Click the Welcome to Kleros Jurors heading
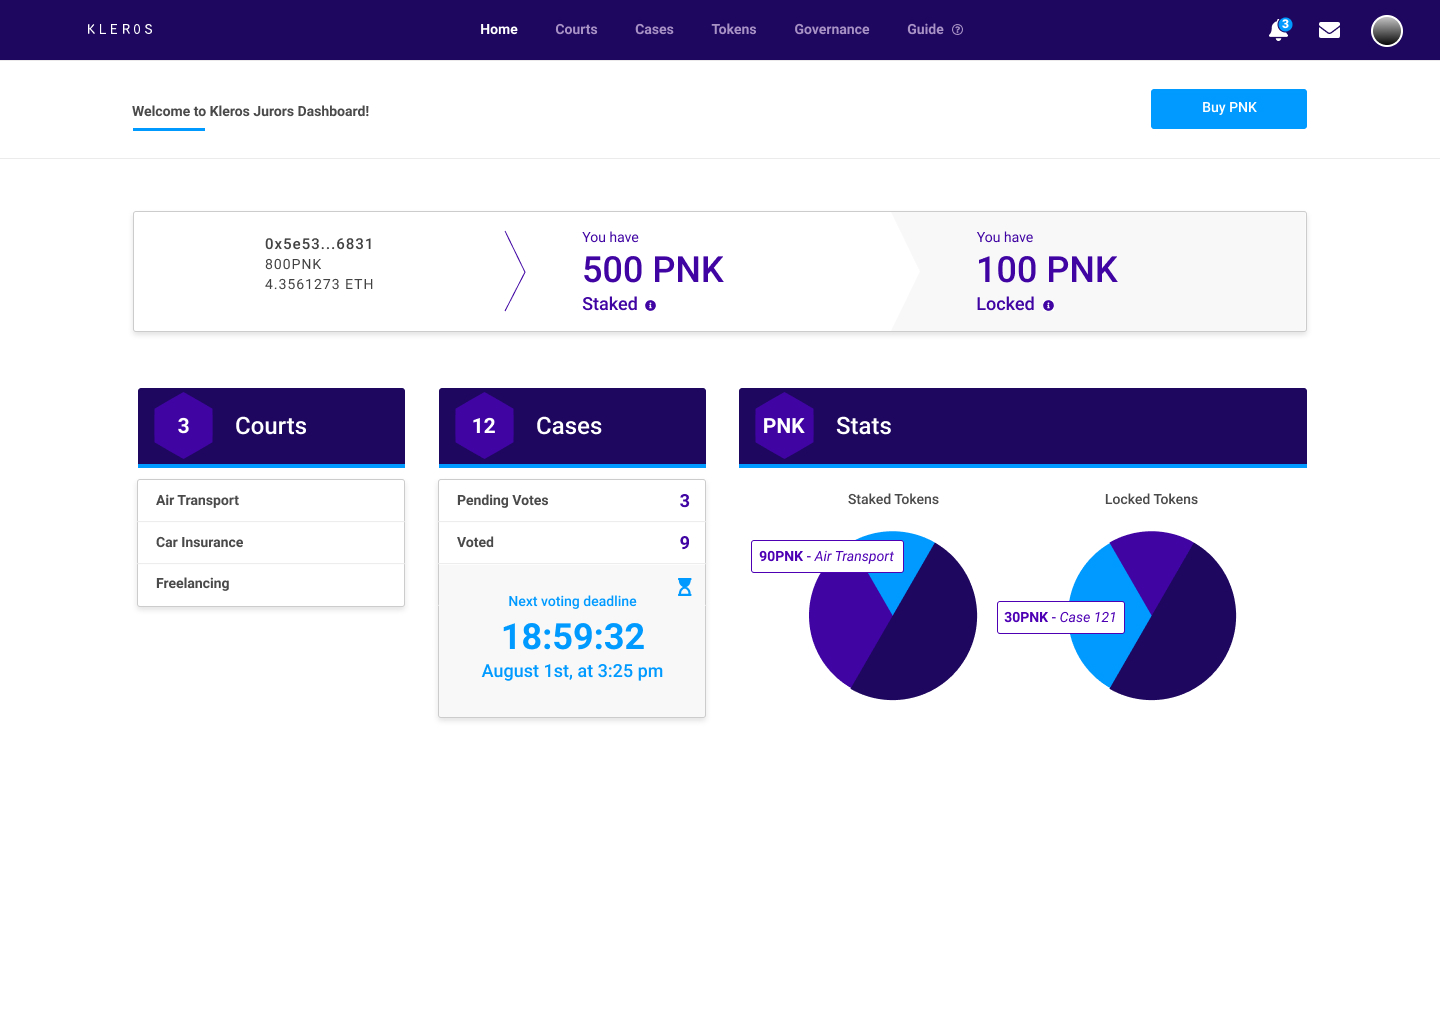 point(251,112)
